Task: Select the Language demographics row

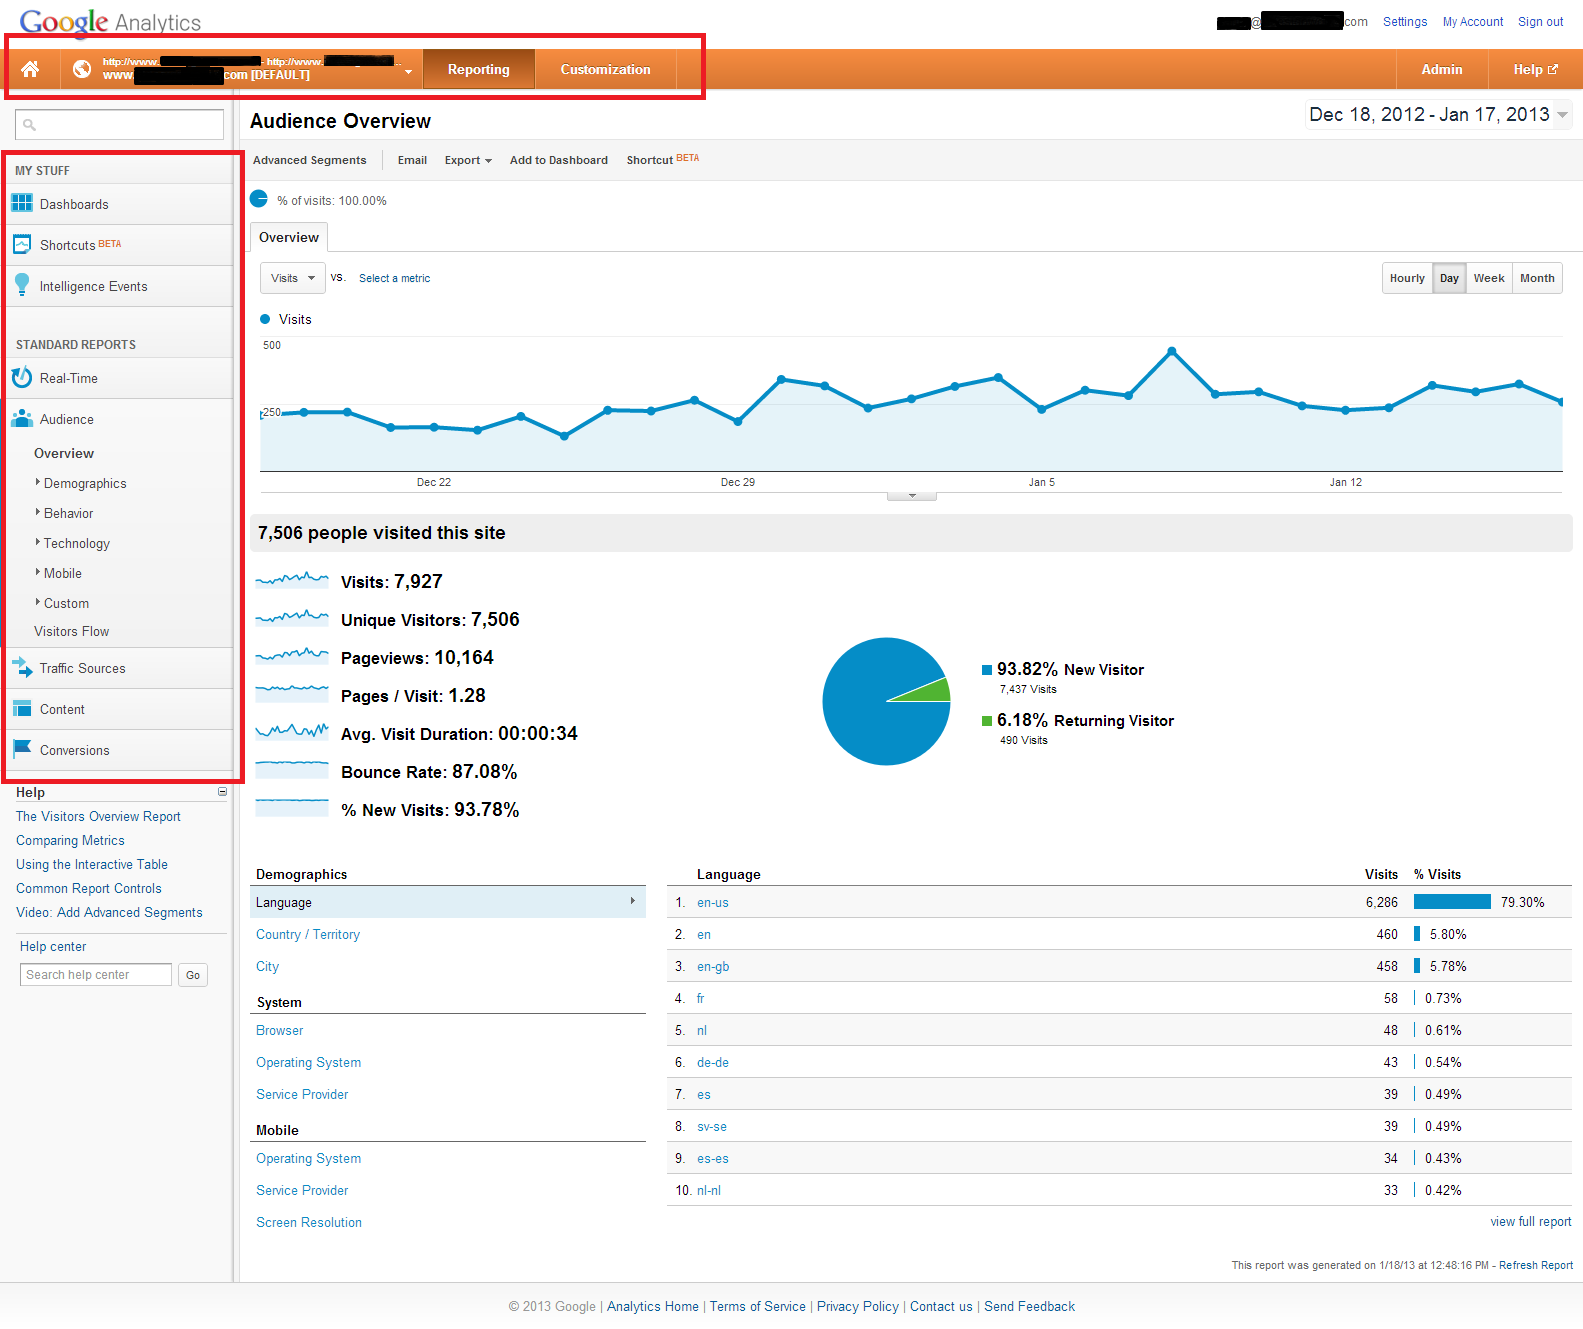Action: click(x=447, y=902)
